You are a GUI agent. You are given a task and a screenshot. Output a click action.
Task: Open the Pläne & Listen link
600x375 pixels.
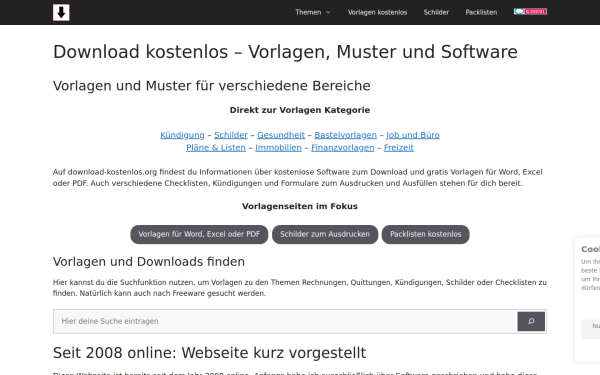(216, 148)
